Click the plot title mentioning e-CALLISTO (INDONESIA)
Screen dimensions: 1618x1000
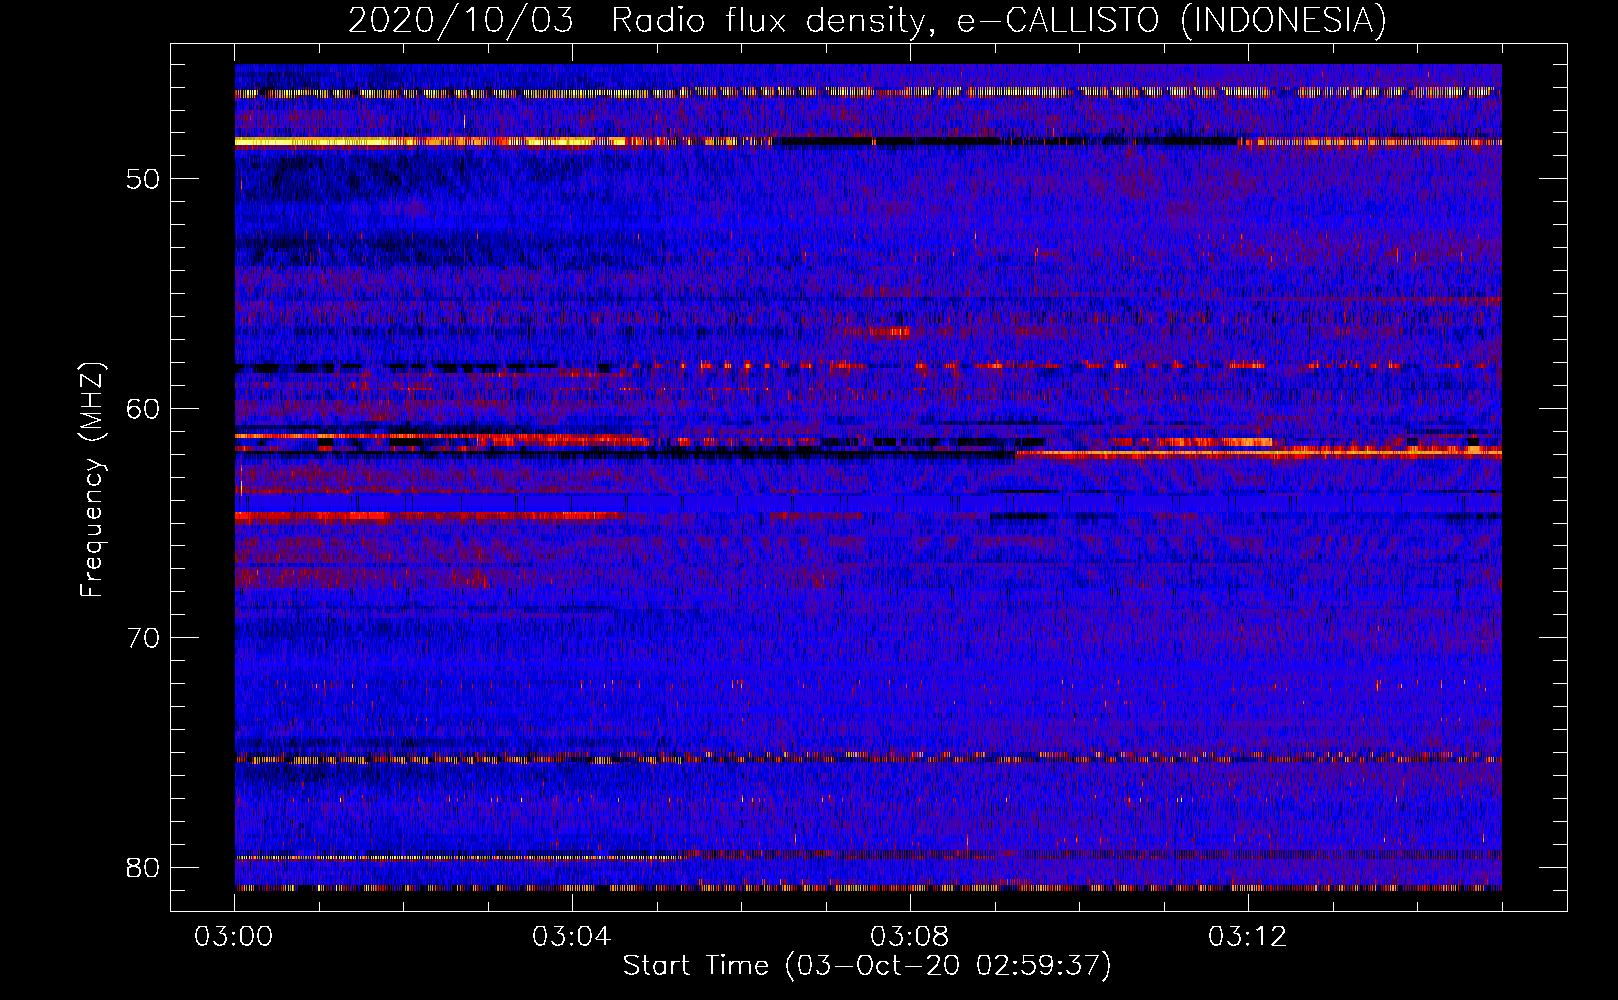(x=867, y=20)
